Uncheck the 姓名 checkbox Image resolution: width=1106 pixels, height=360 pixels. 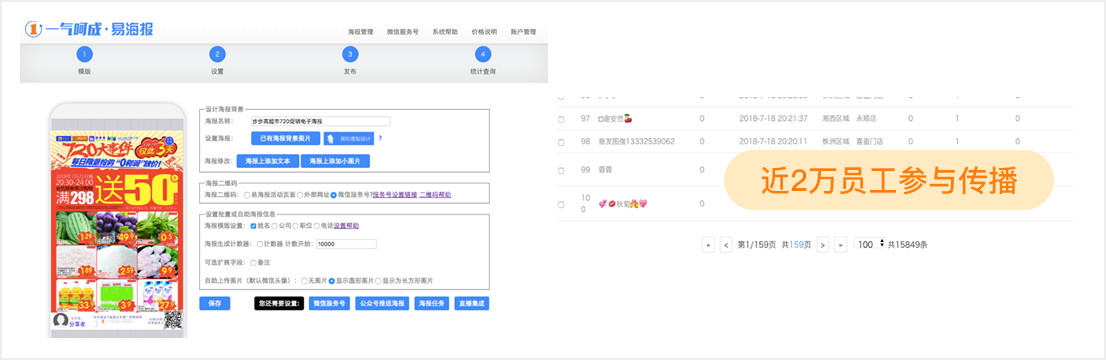coord(253,226)
